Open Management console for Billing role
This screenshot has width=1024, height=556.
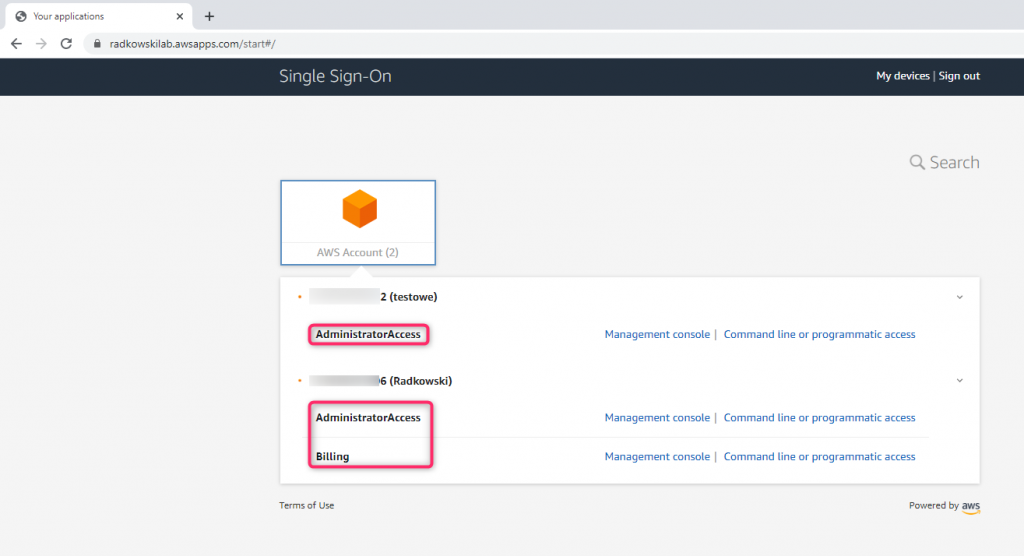click(657, 456)
